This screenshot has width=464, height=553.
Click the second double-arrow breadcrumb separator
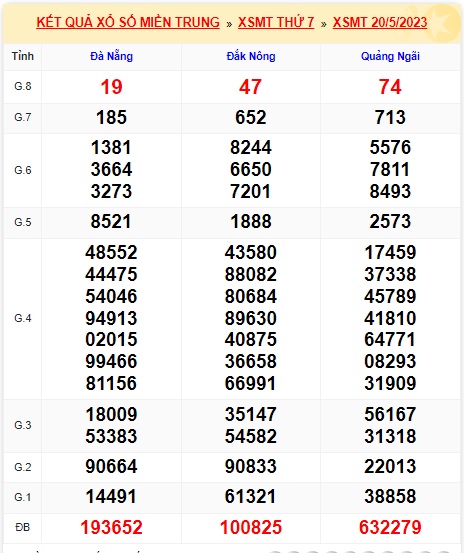(324, 24)
